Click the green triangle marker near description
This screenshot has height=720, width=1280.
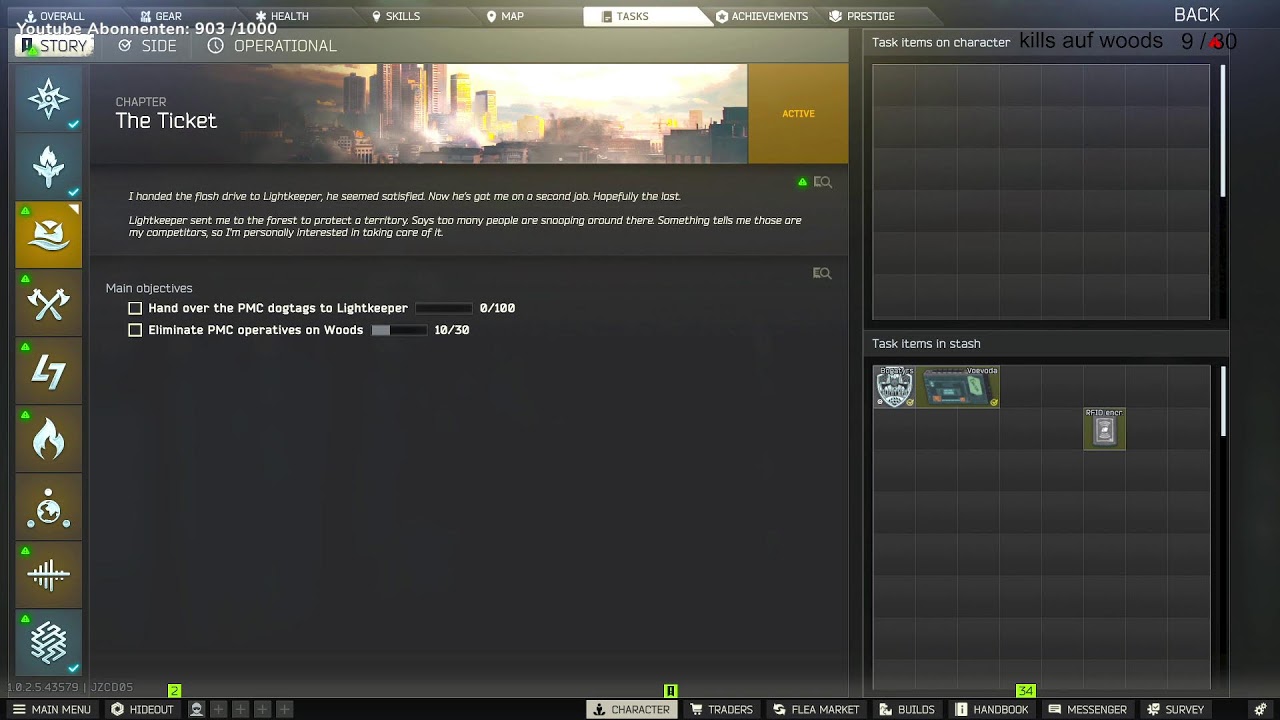point(802,182)
